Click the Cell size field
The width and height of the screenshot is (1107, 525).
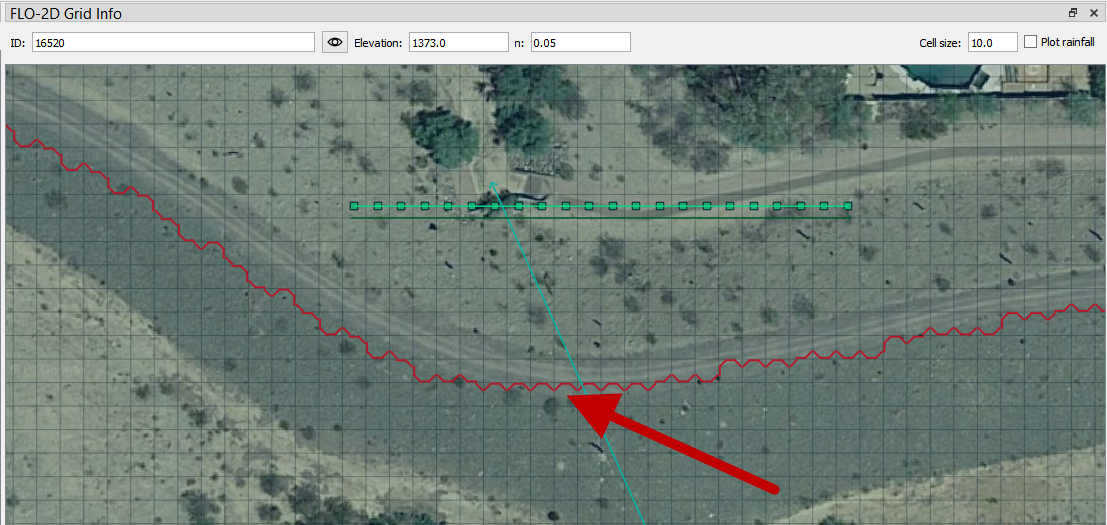click(992, 42)
